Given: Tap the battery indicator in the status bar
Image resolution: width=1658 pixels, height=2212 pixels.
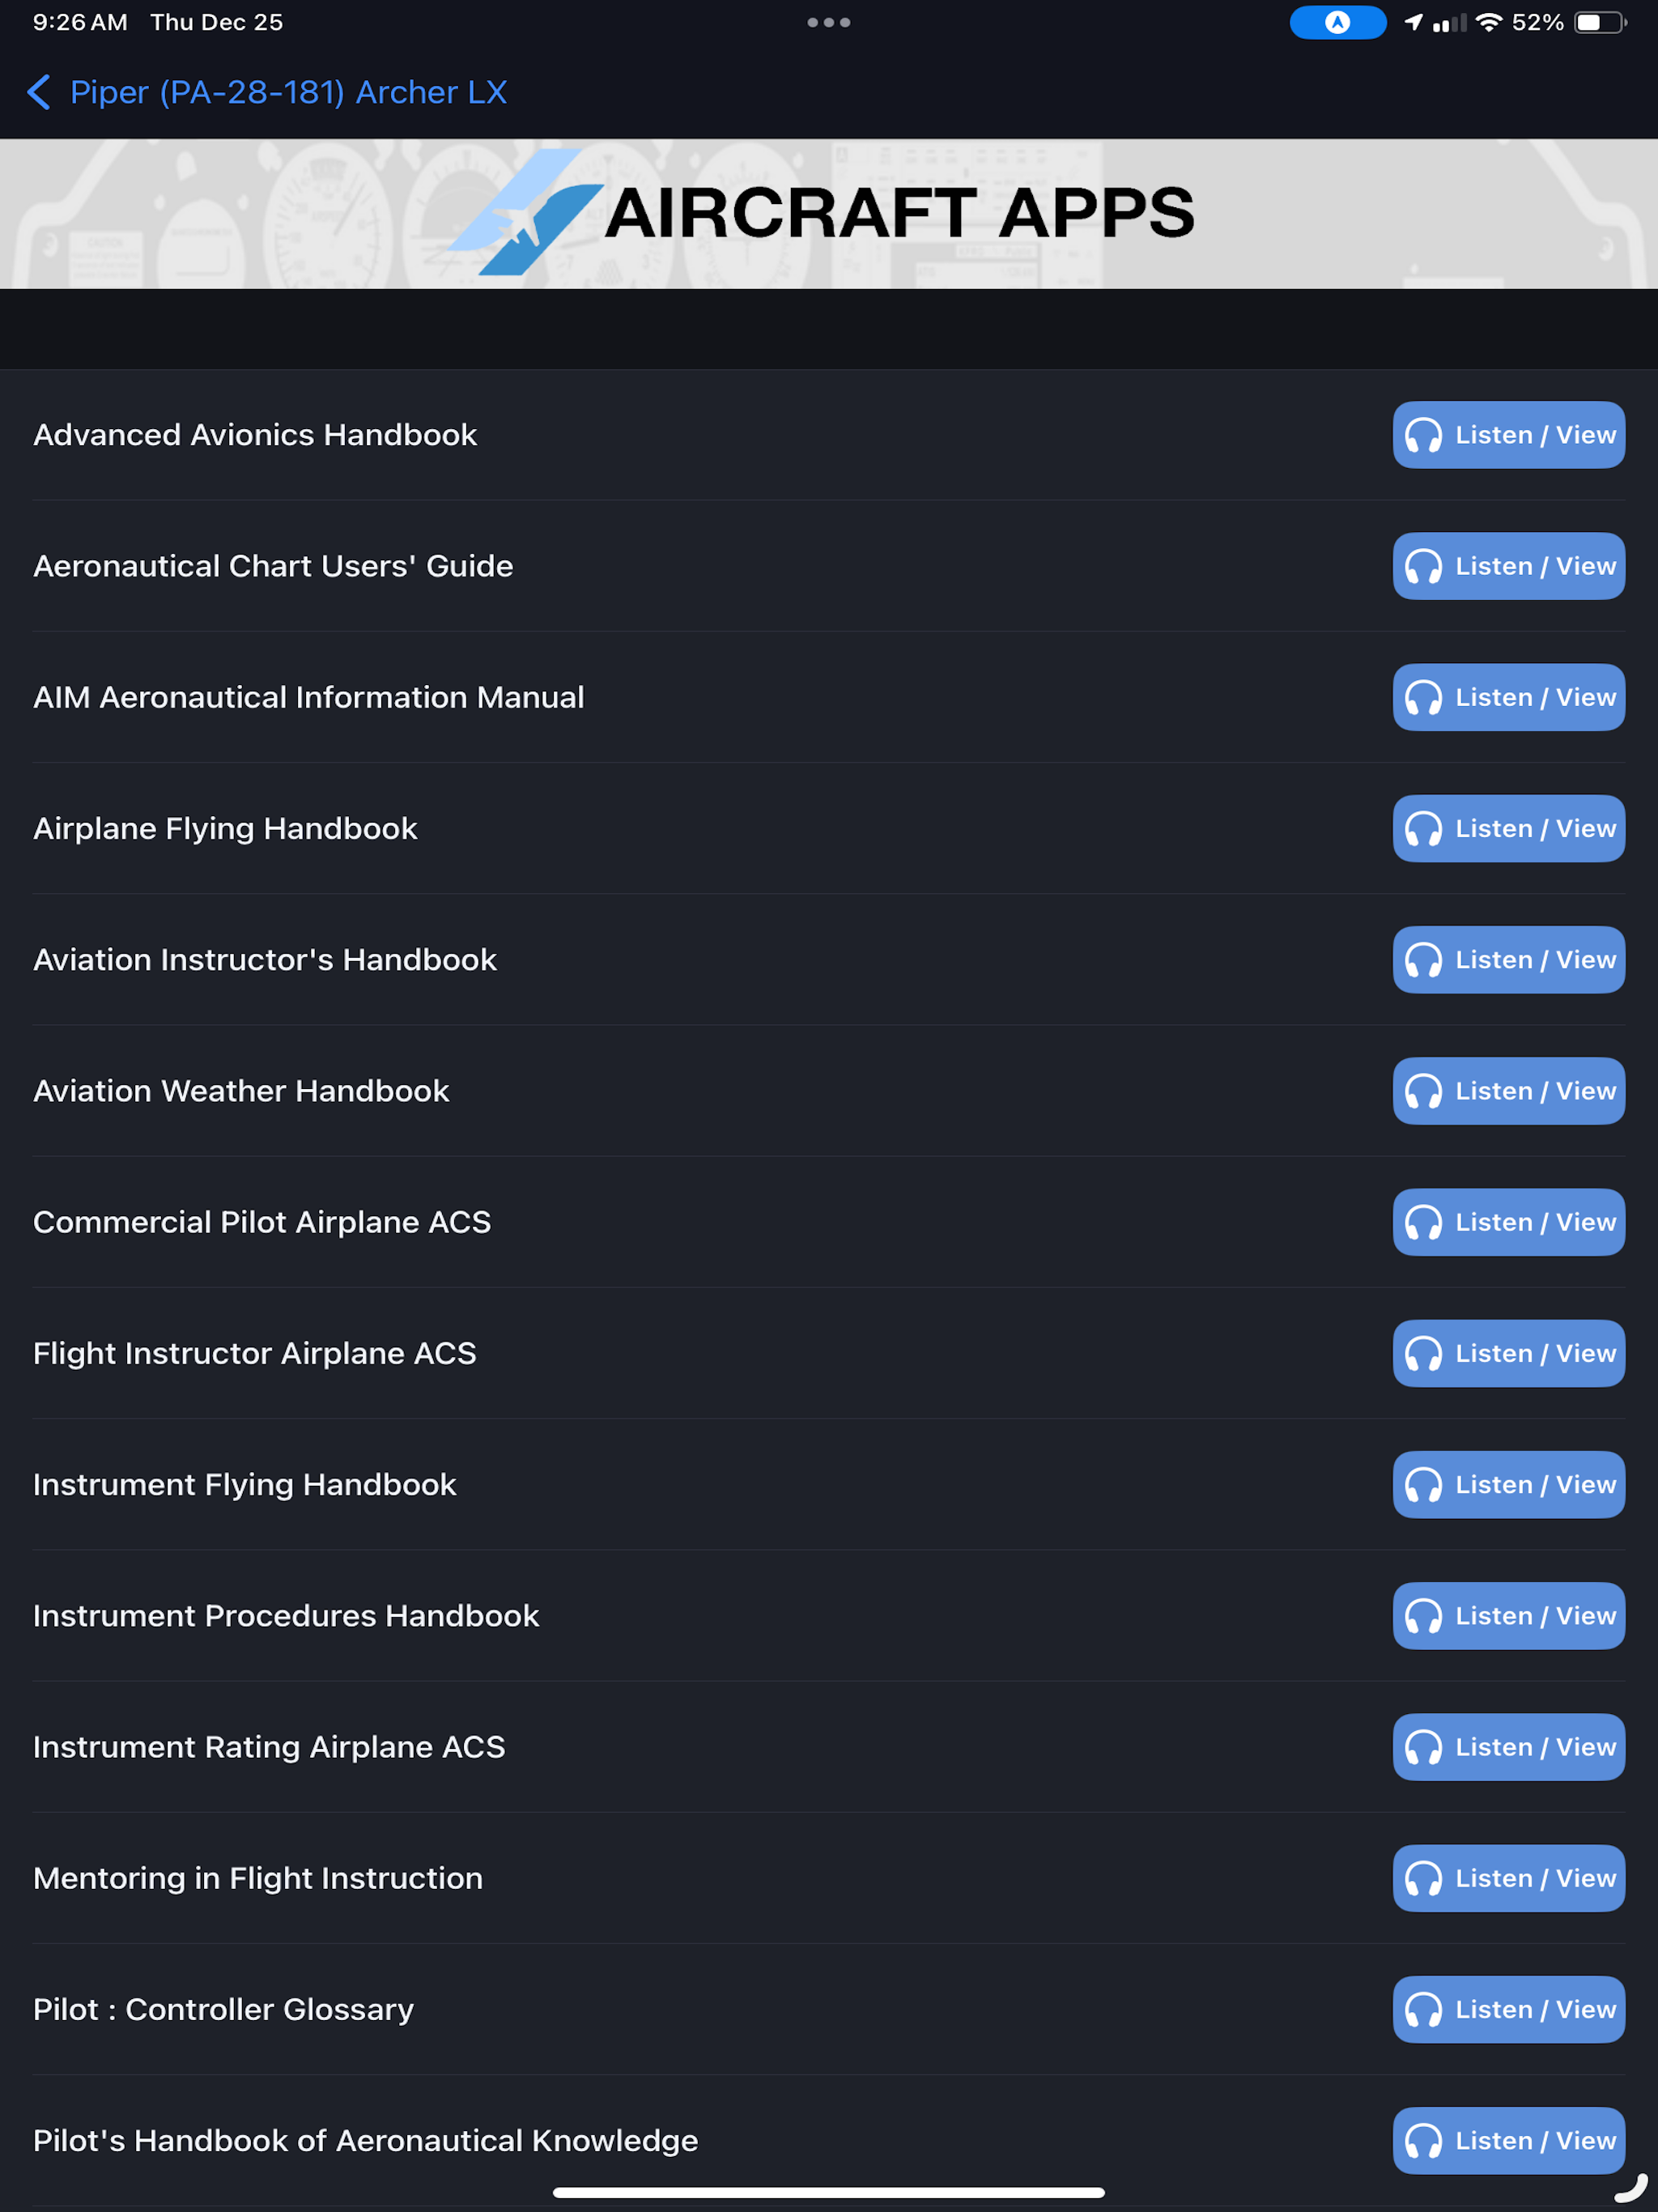Looking at the screenshot, I should (1597, 20).
